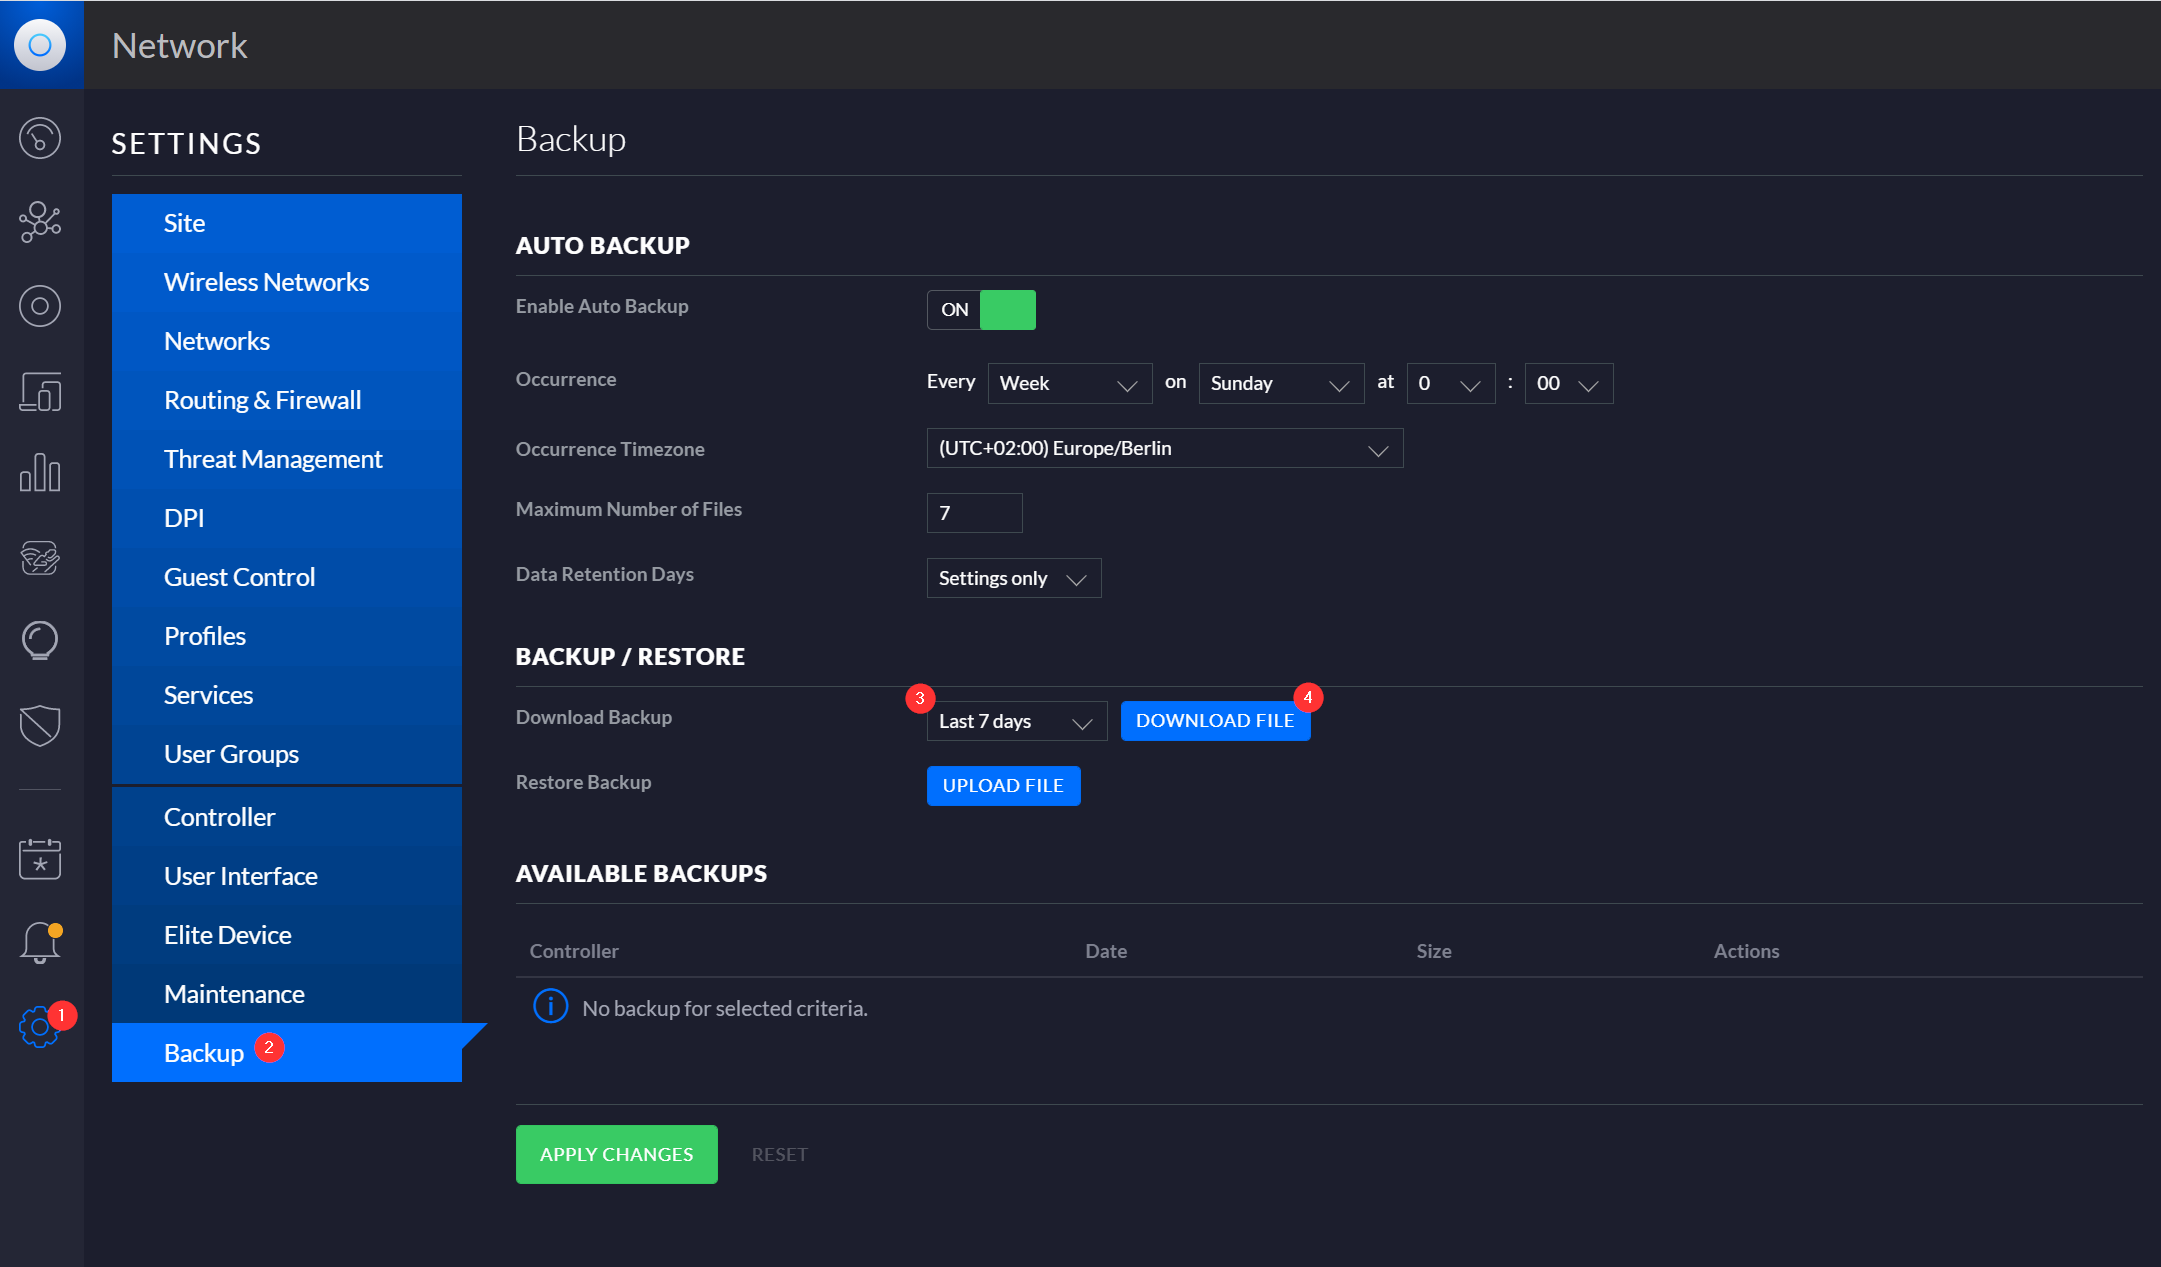2161x1267 pixels.
Task: Click the target/circle icon in sidebar
Action: [41, 305]
